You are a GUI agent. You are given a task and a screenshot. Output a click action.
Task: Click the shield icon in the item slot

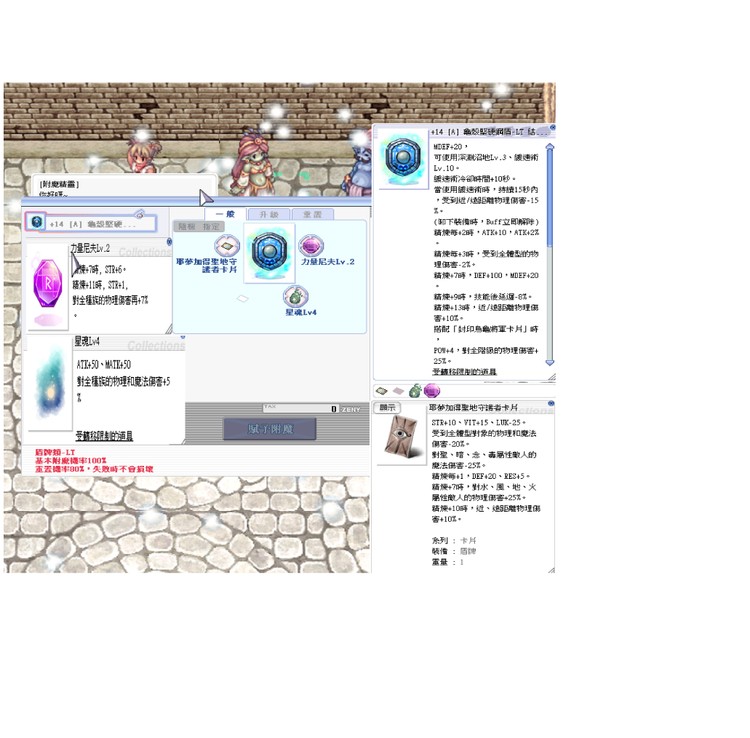click(x=37, y=223)
